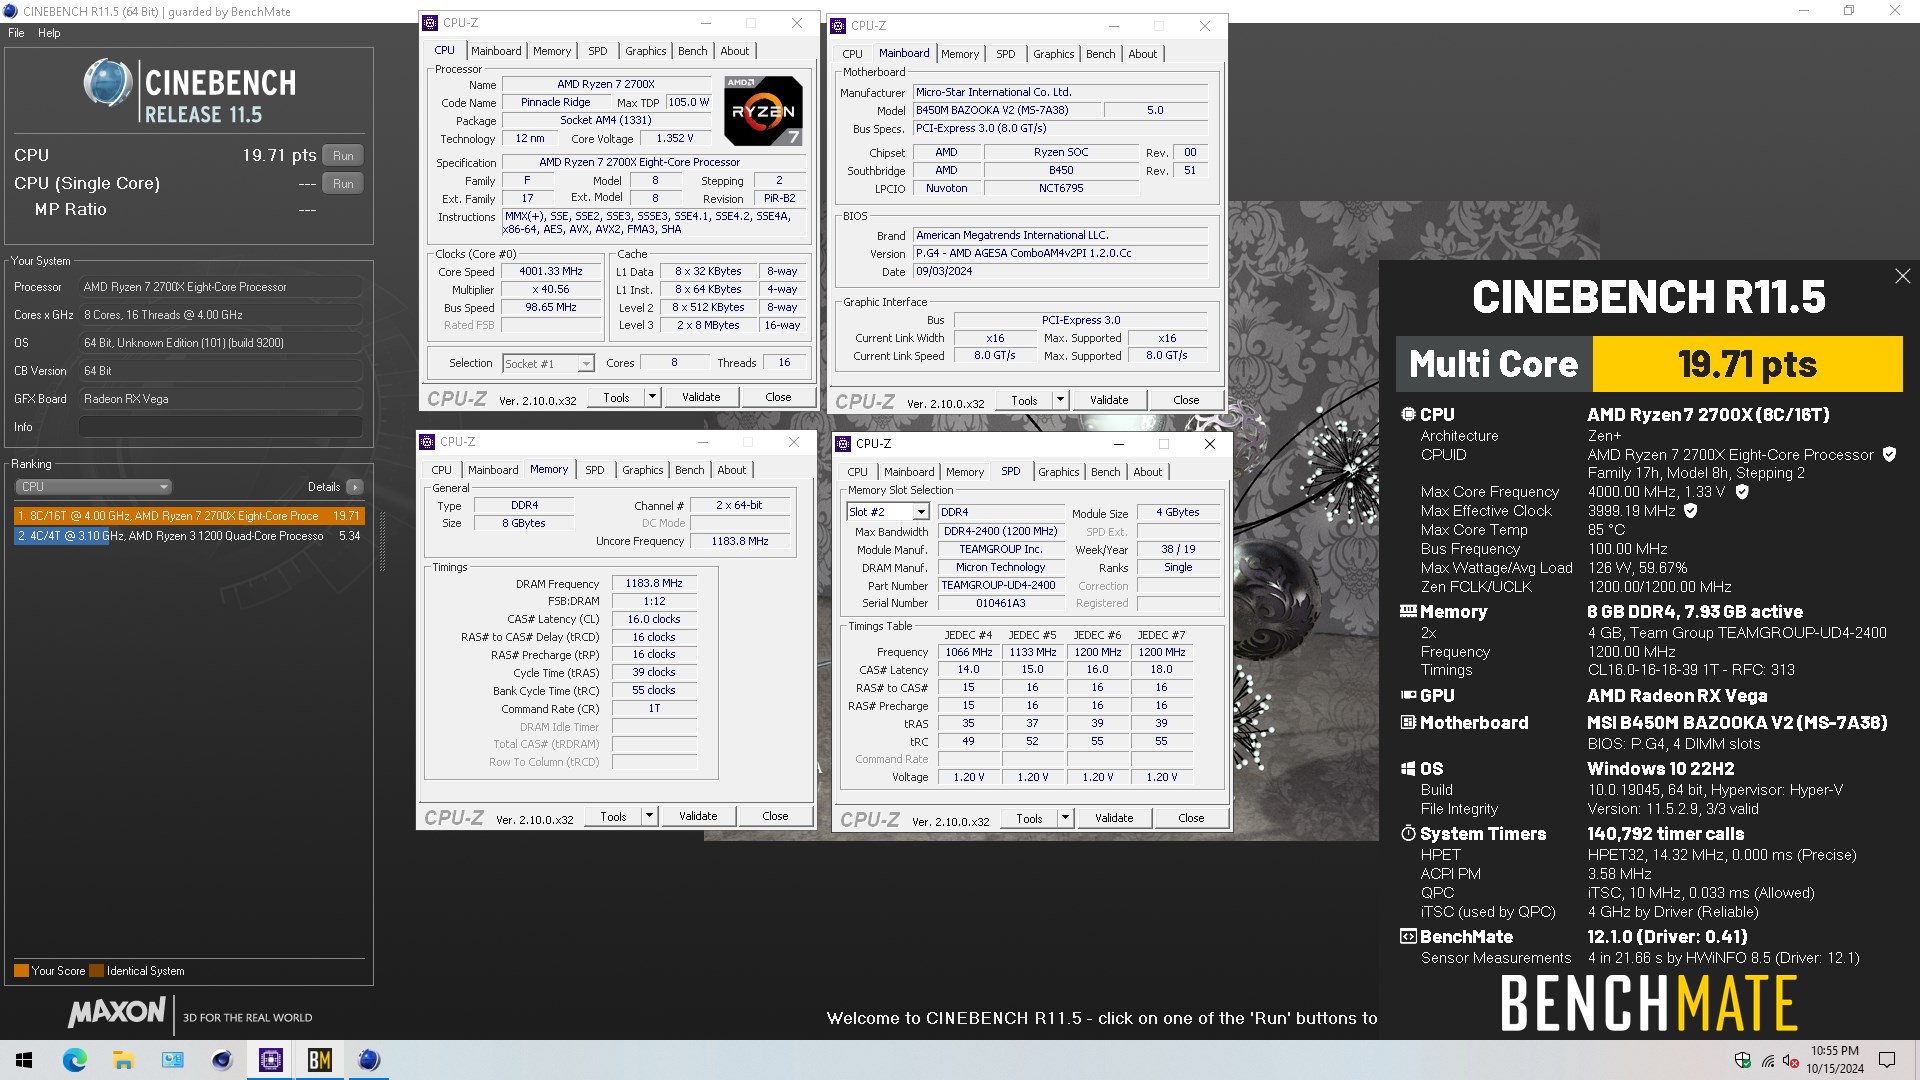Click the muted volume tray icon
1920x1080 pixels.
tap(1791, 1060)
